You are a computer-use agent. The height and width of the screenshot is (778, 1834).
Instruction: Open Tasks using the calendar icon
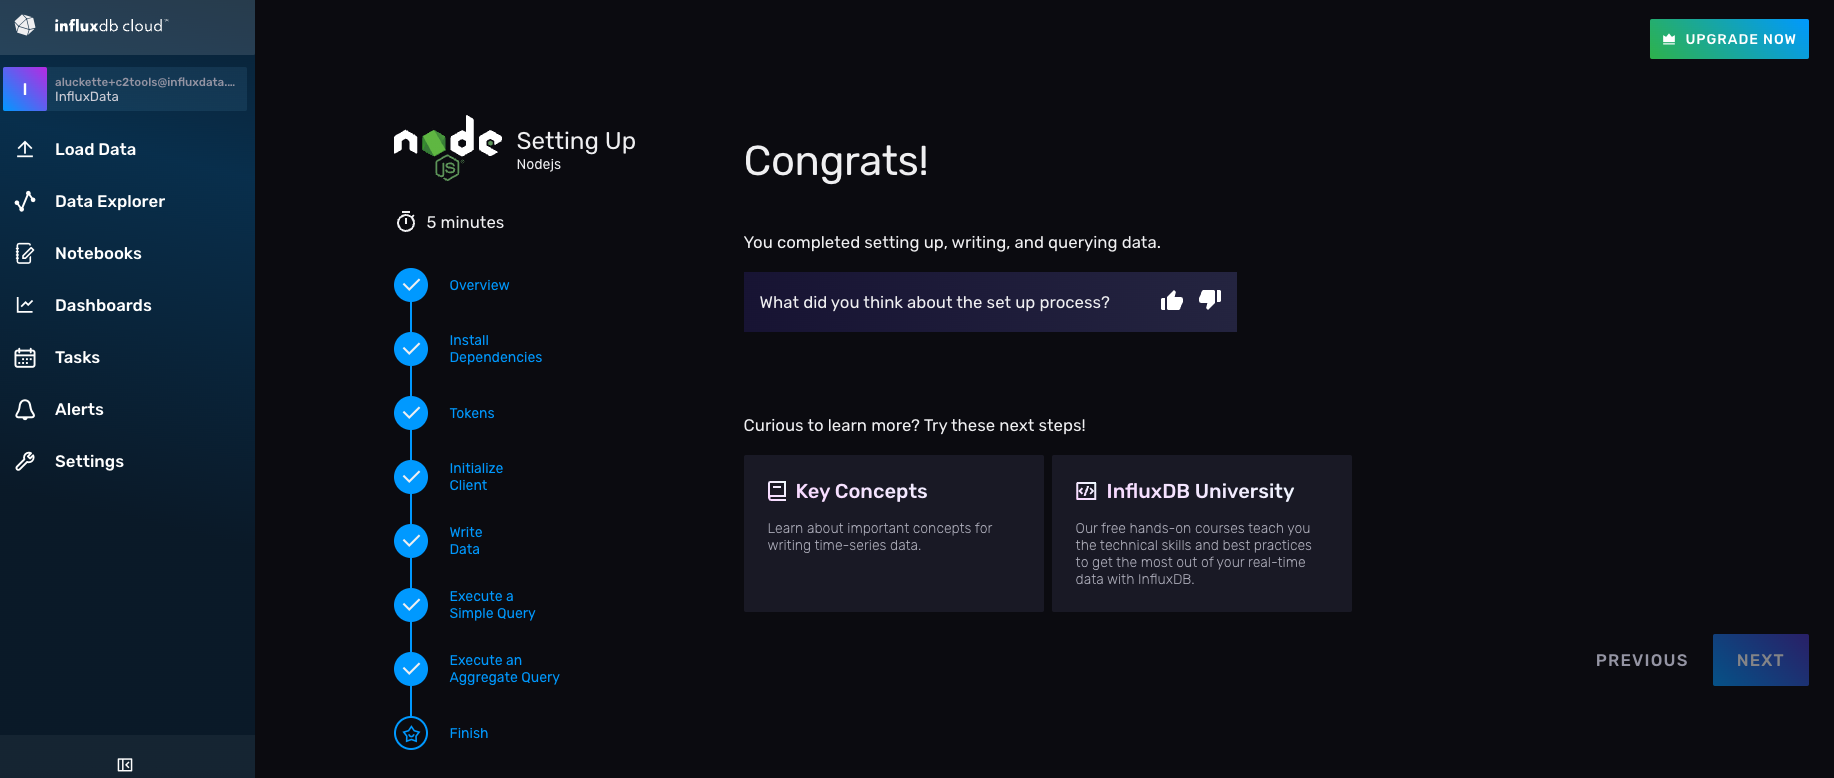point(26,357)
